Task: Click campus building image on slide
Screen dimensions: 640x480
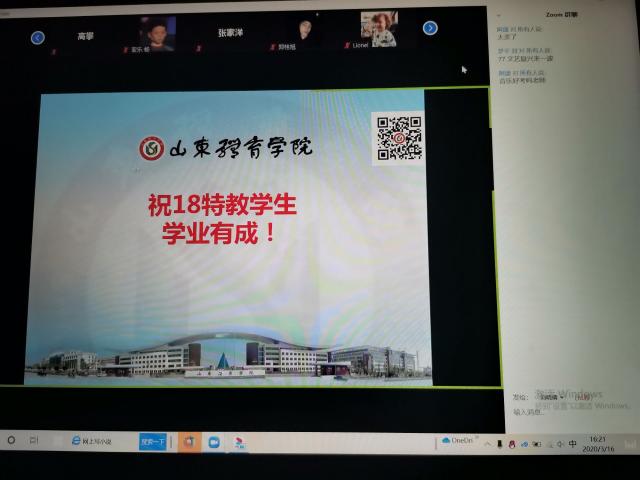Action: tap(229, 356)
